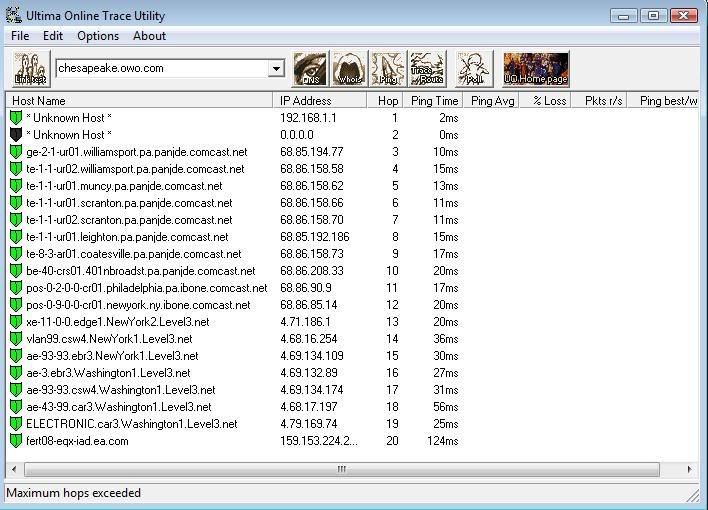Viewport: 708px width, 510px height.
Task: Click the Maximum hops exceeded status text
Action: click(74, 493)
